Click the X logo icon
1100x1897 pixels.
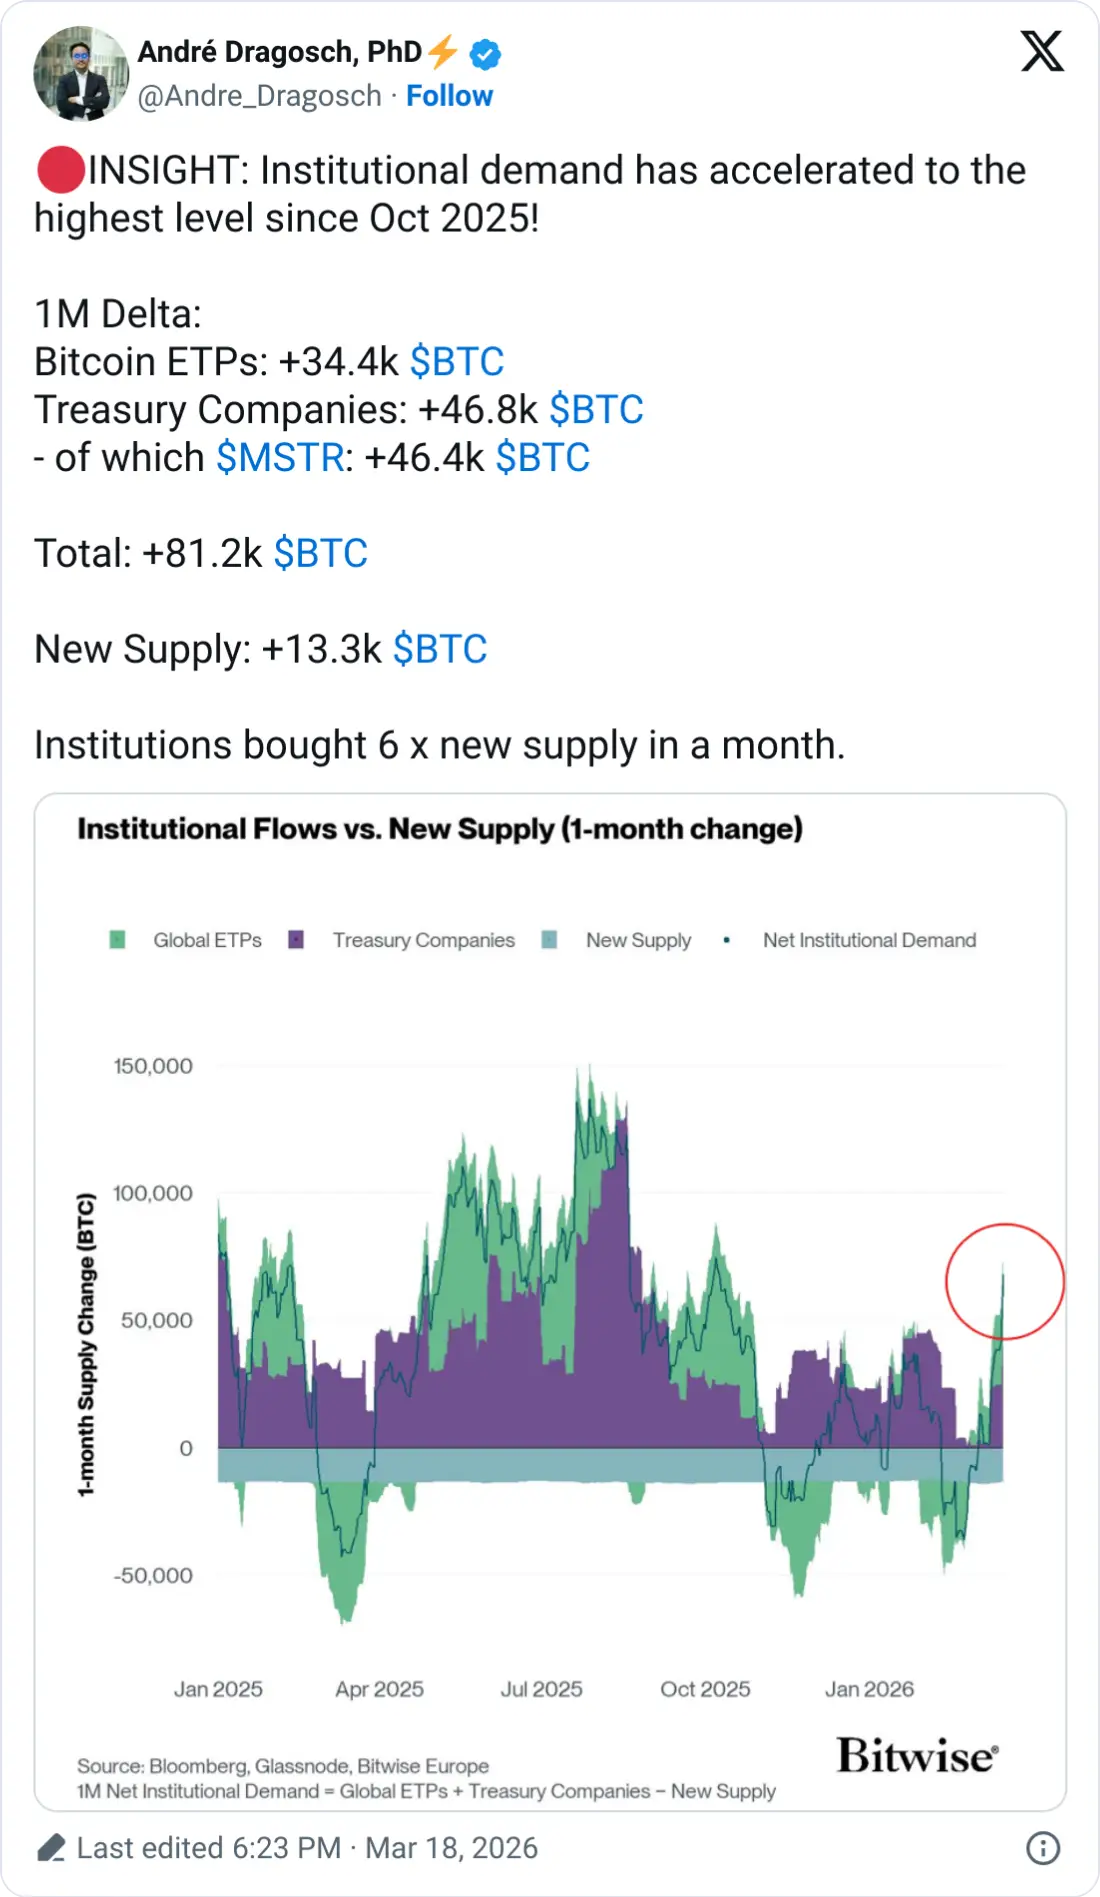pos(1042,51)
